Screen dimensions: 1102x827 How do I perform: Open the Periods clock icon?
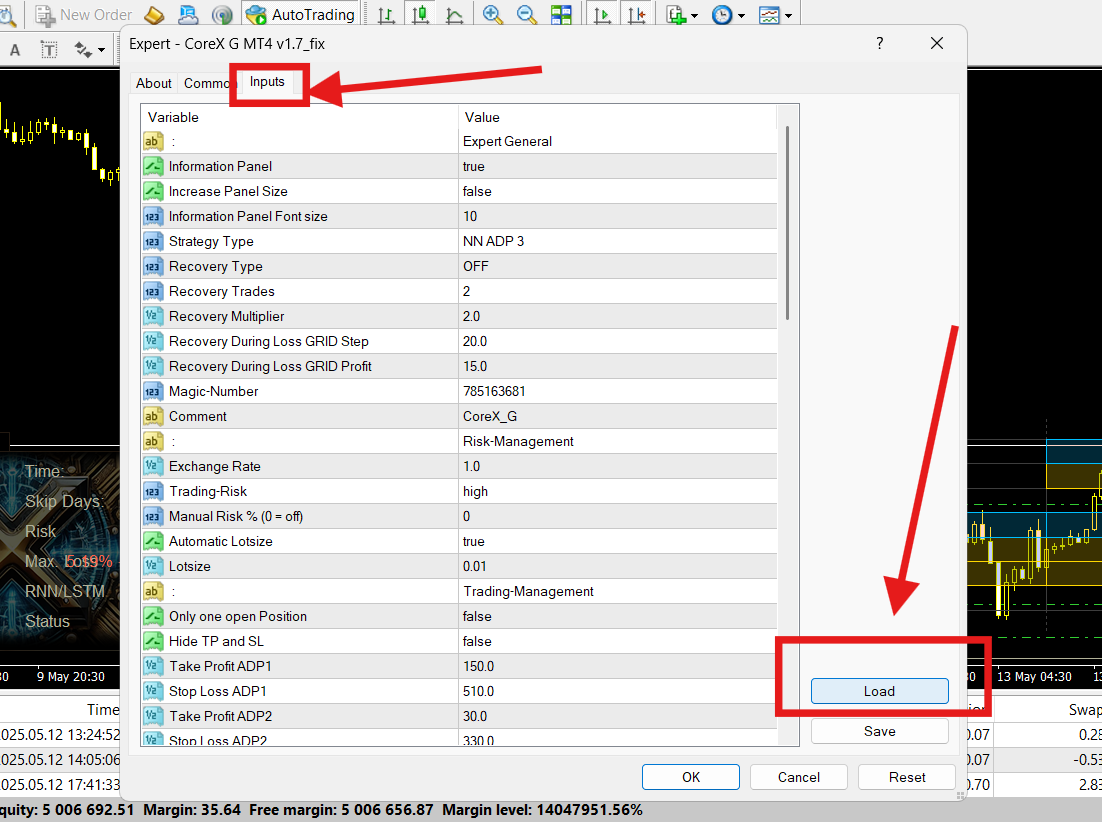(x=722, y=15)
